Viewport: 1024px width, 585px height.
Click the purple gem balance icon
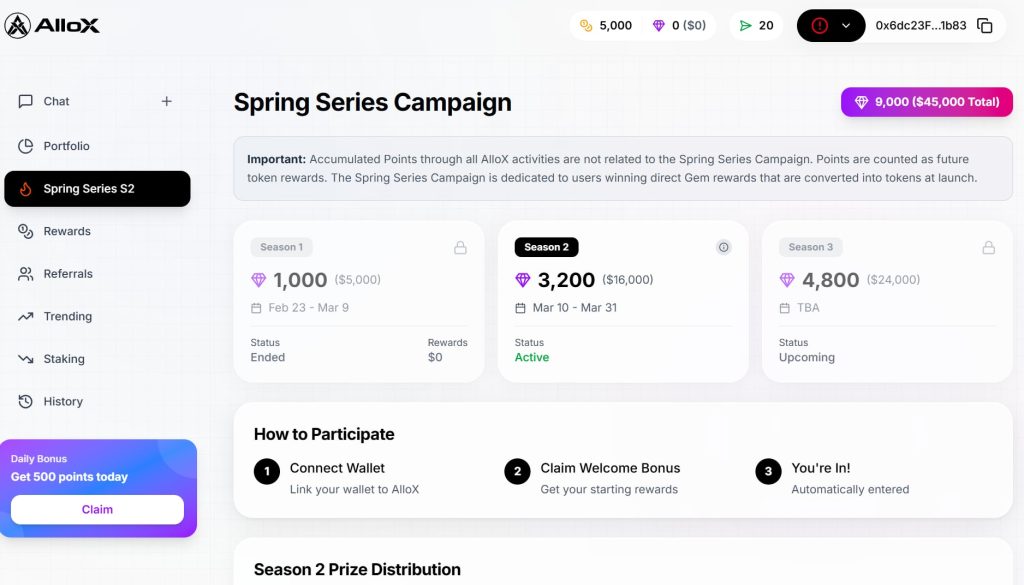pyautogui.click(x=658, y=26)
